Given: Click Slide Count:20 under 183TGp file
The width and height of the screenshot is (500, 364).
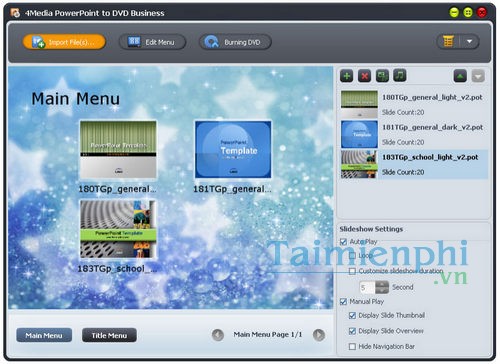Looking at the screenshot, I should pos(403,172).
